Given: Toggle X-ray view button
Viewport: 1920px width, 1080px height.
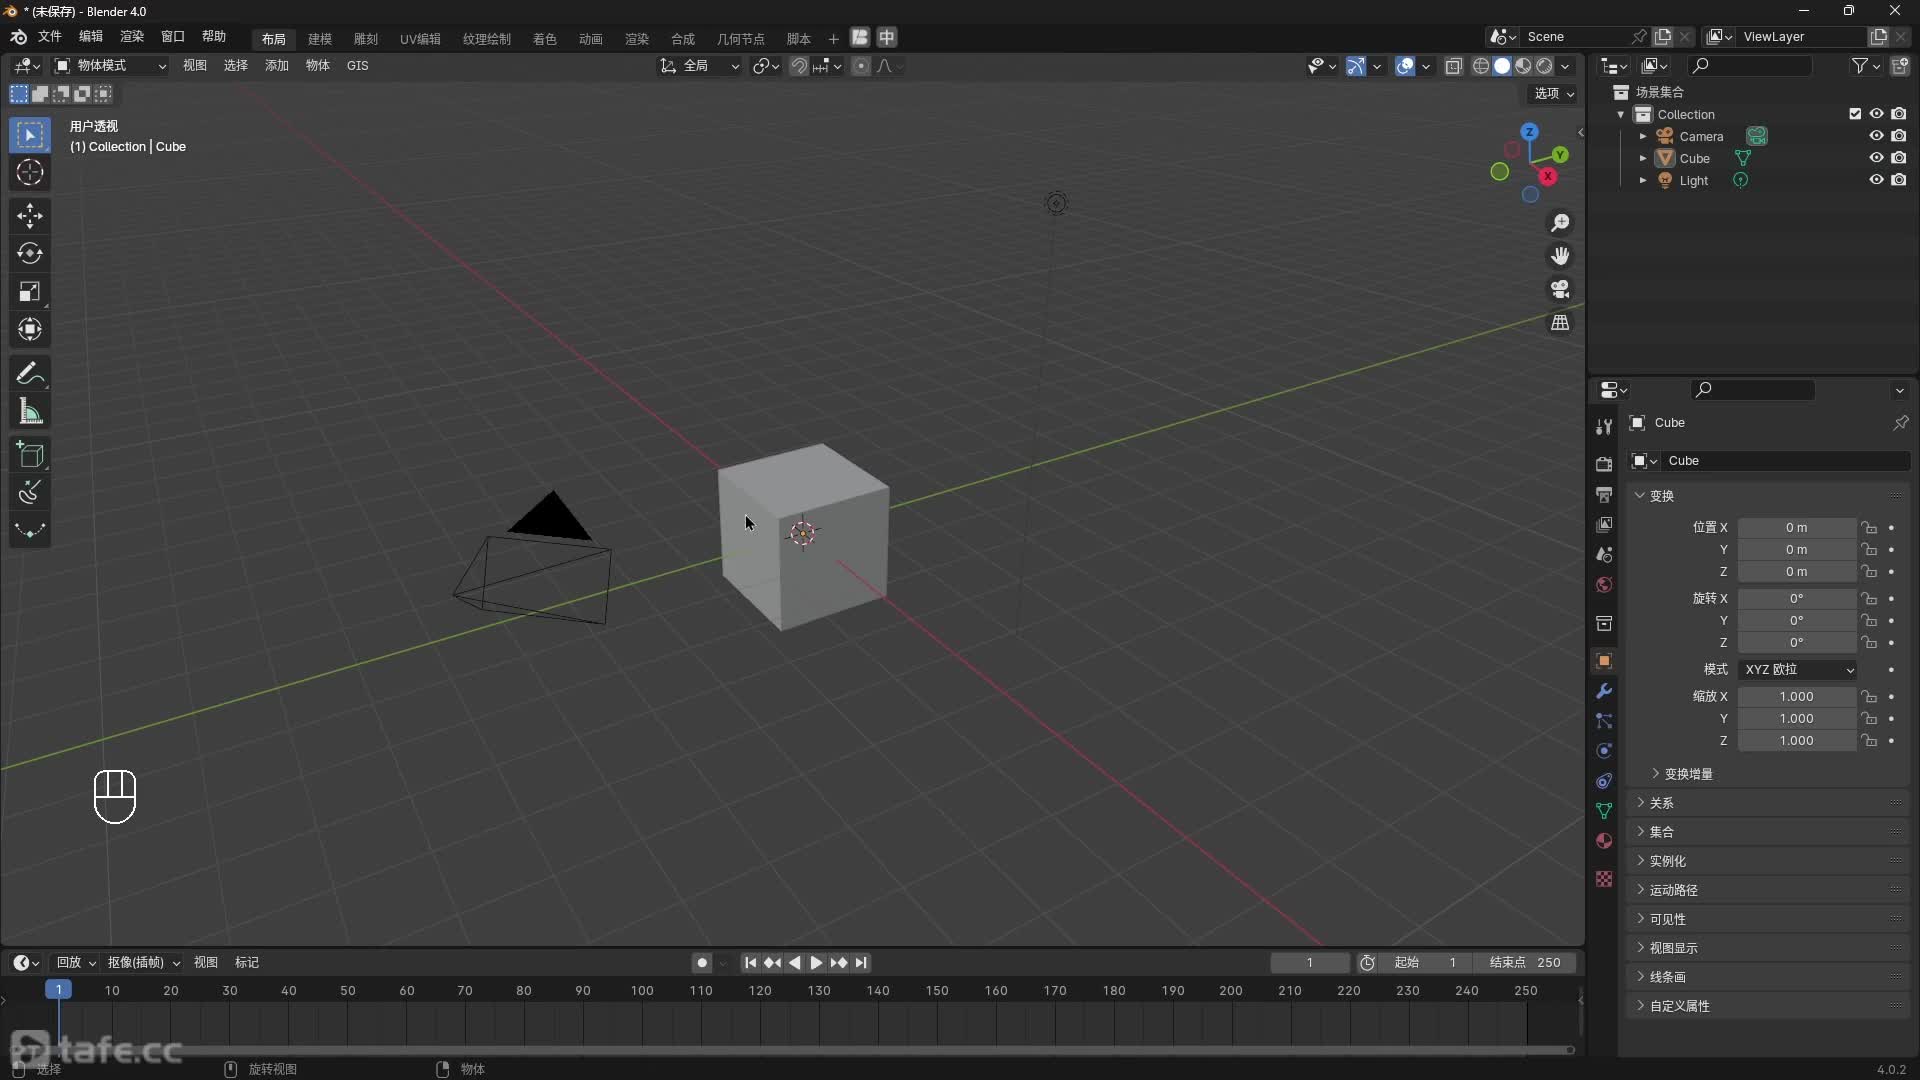Looking at the screenshot, I should point(1454,66).
